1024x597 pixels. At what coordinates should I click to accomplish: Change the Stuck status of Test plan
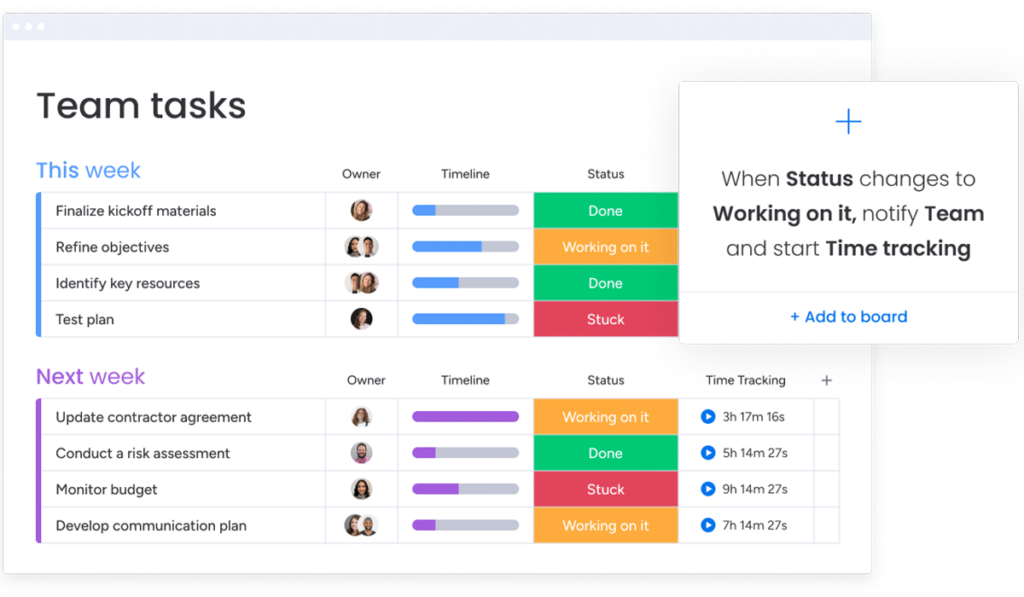click(x=605, y=319)
